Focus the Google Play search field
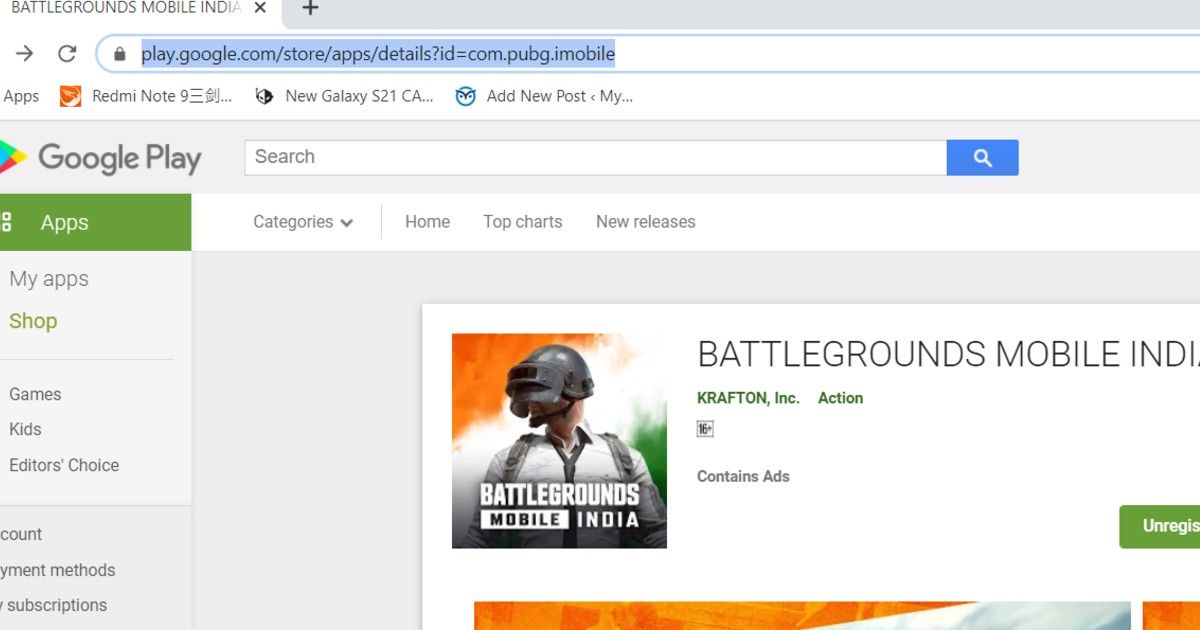The height and width of the screenshot is (630, 1200). coord(596,157)
